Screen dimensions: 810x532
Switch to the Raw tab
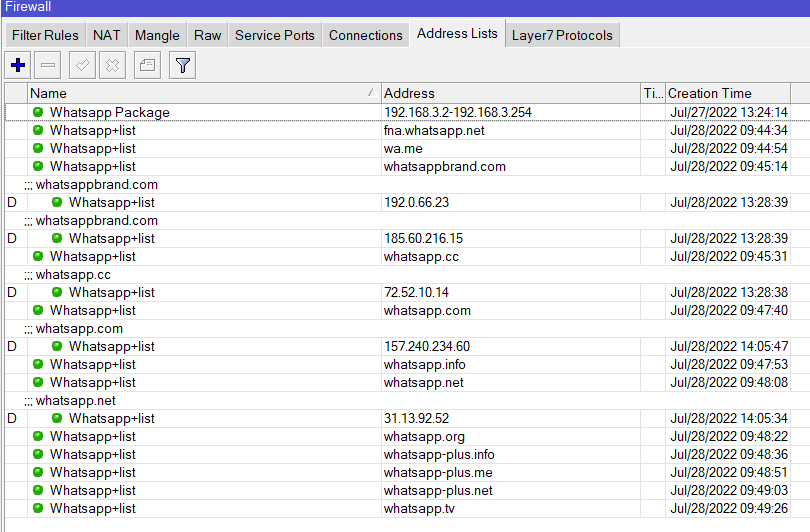tap(207, 35)
